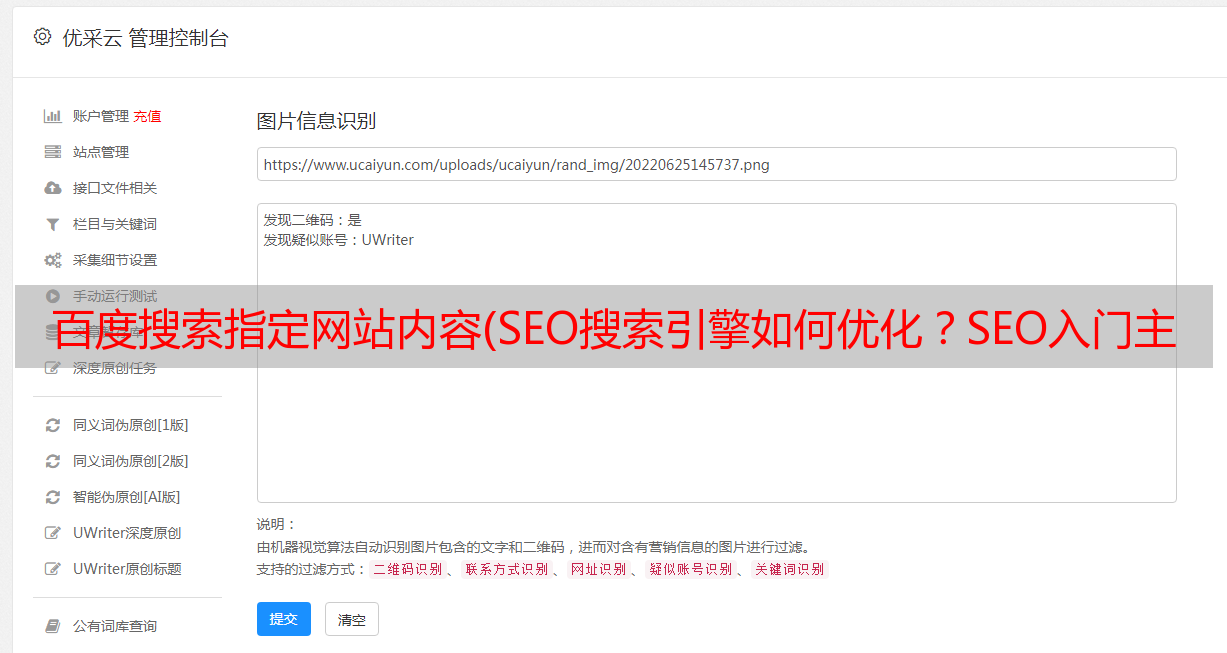The height and width of the screenshot is (653, 1227).
Task: Click the UWriter深度原创 edit icon
Action: click(53, 533)
